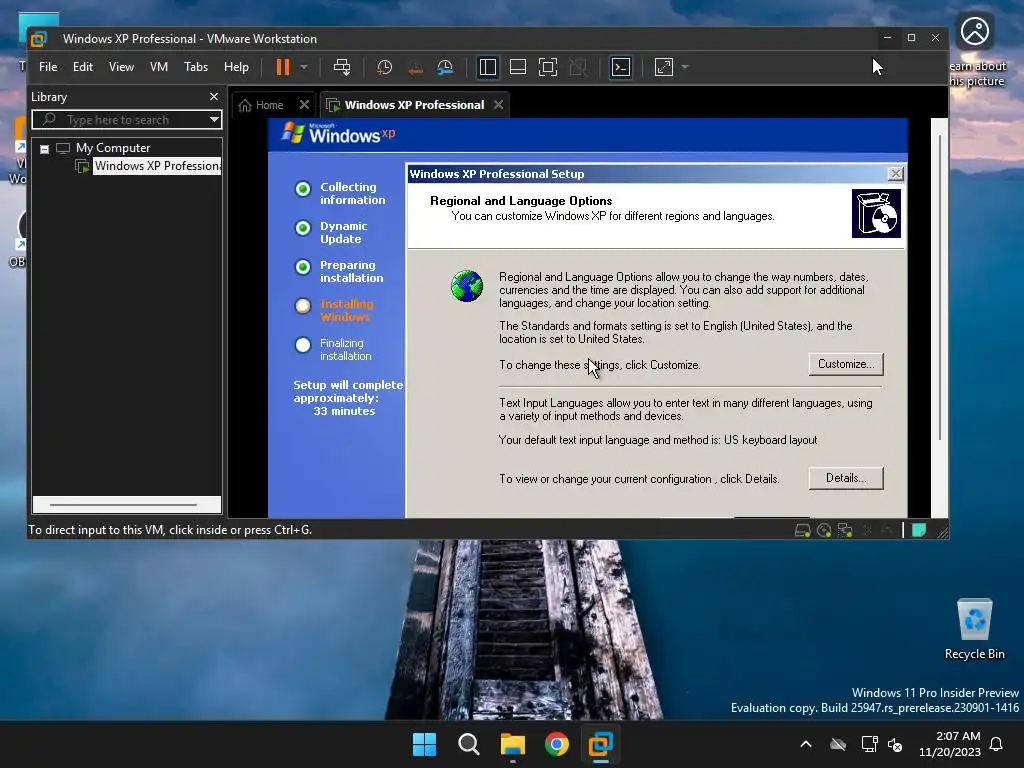Screen dimensions: 1024x768
Task: Open File Explorer from the taskbar
Action: click(x=513, y=744)
